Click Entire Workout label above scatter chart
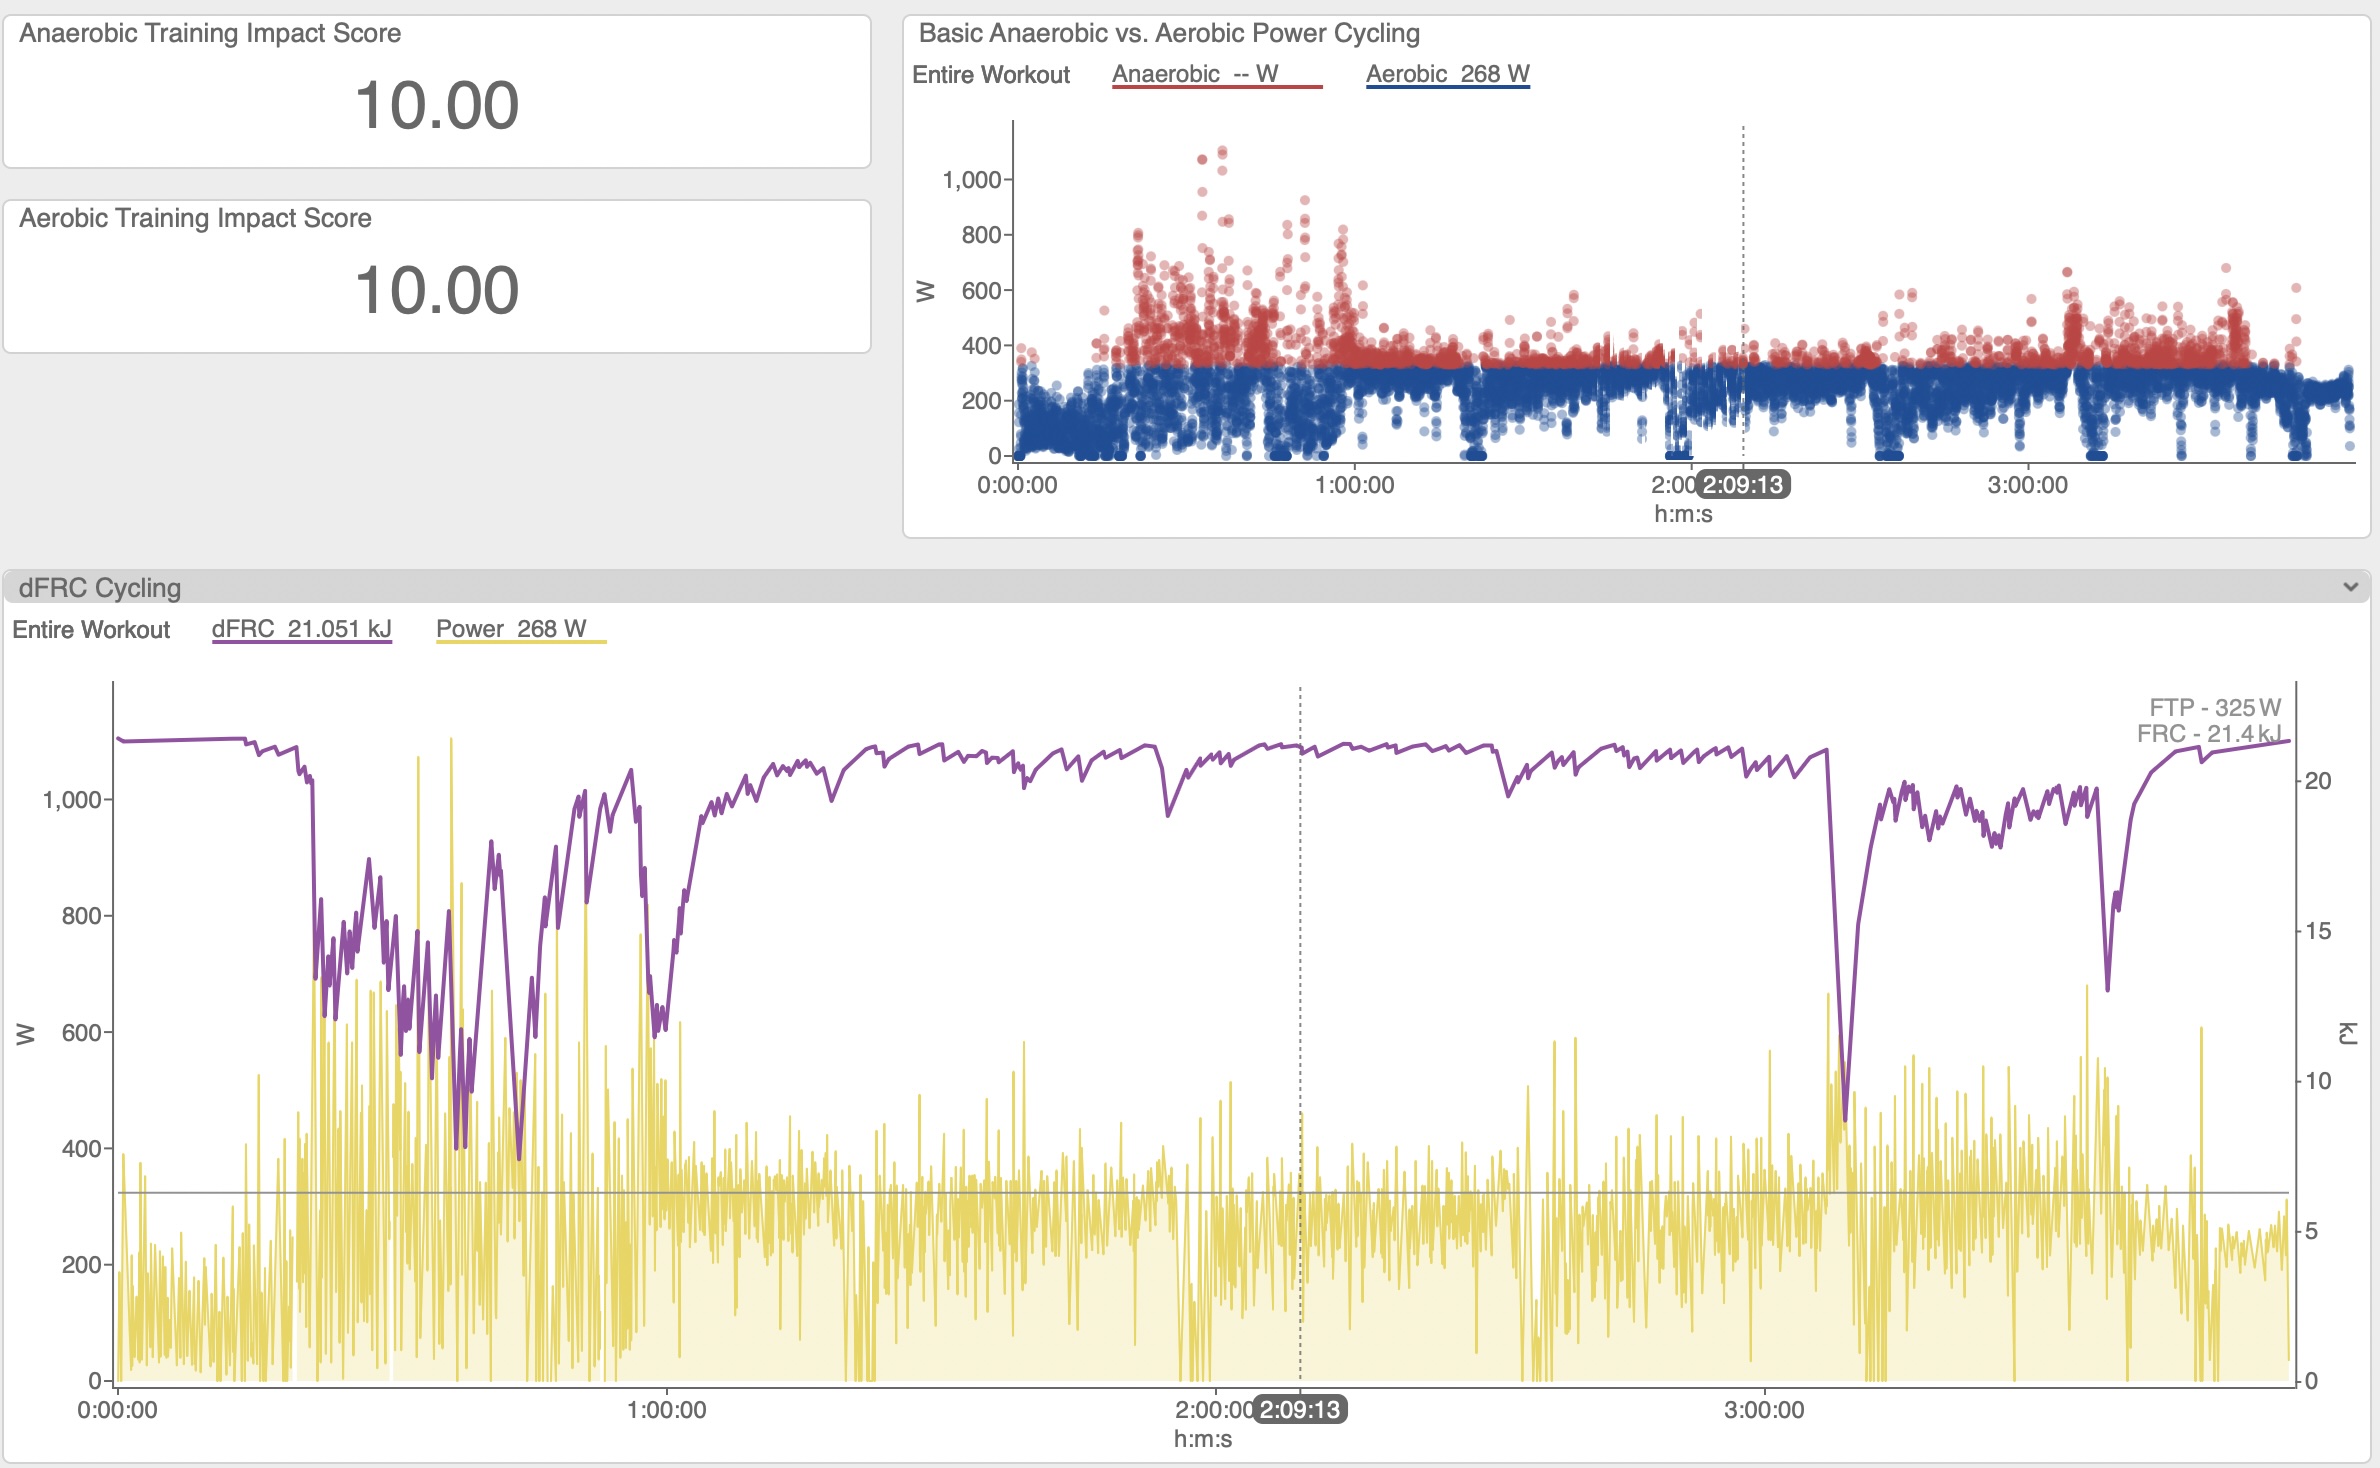Image resolution: width=2380 pixels, height=1468 pixels. [990, 75]
